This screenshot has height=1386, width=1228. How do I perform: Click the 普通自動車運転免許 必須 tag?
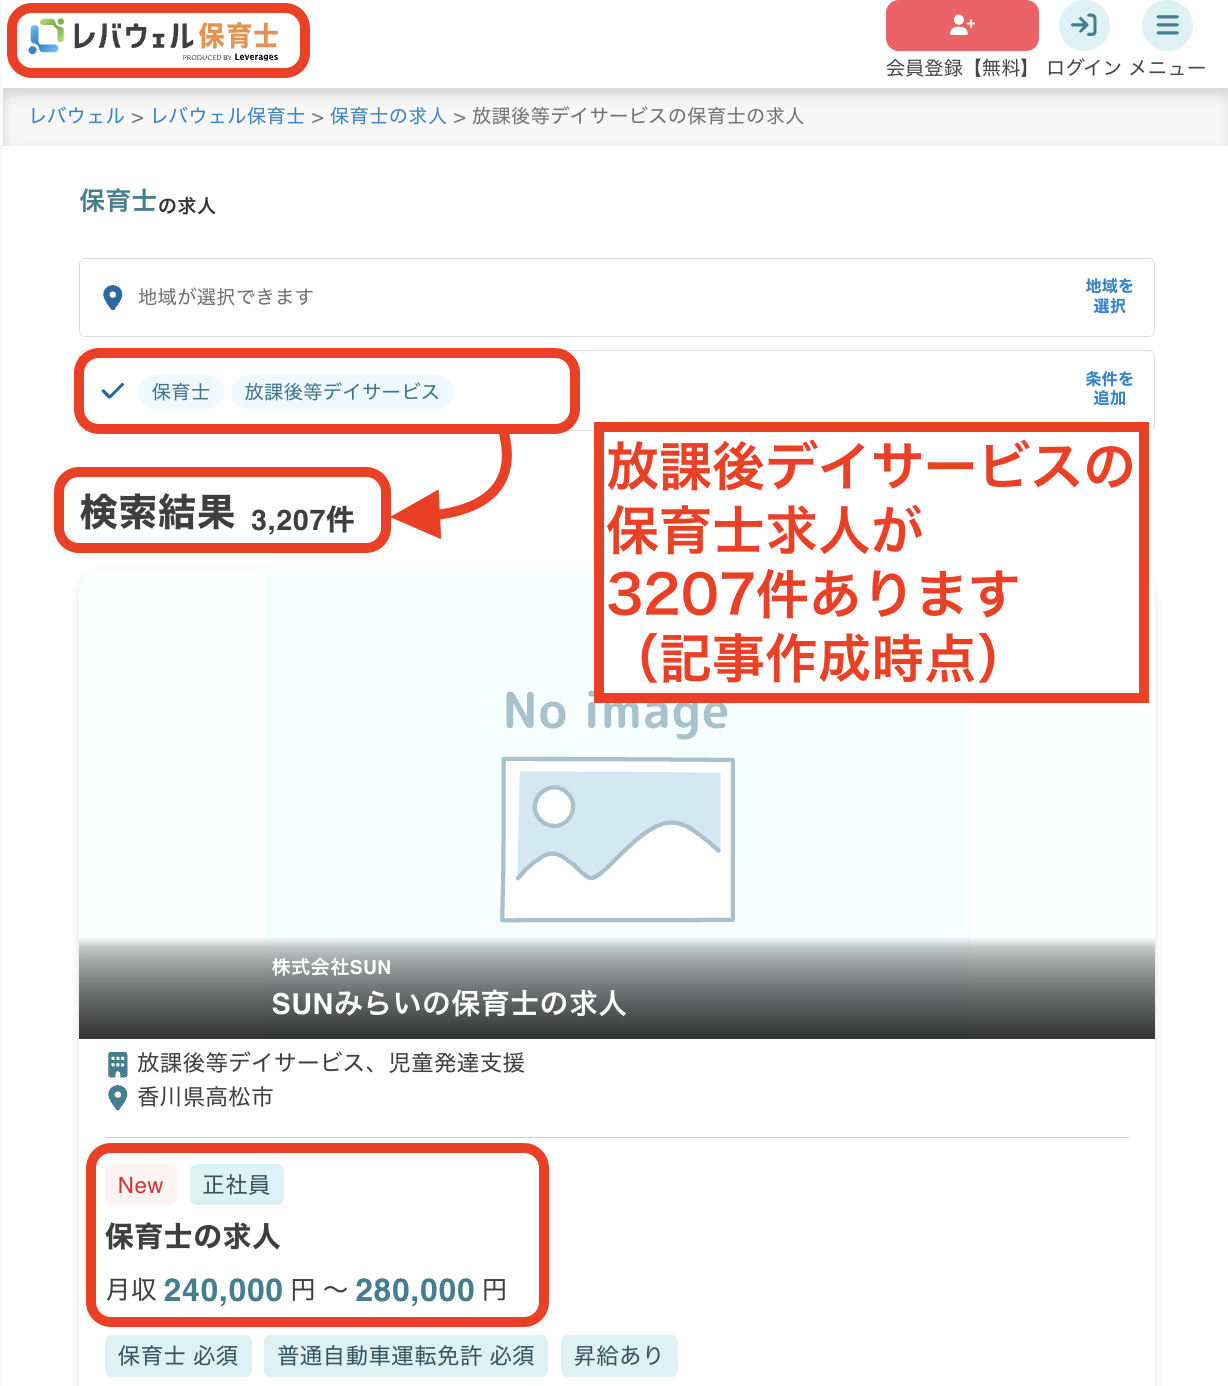click(x=406, y=1356)
